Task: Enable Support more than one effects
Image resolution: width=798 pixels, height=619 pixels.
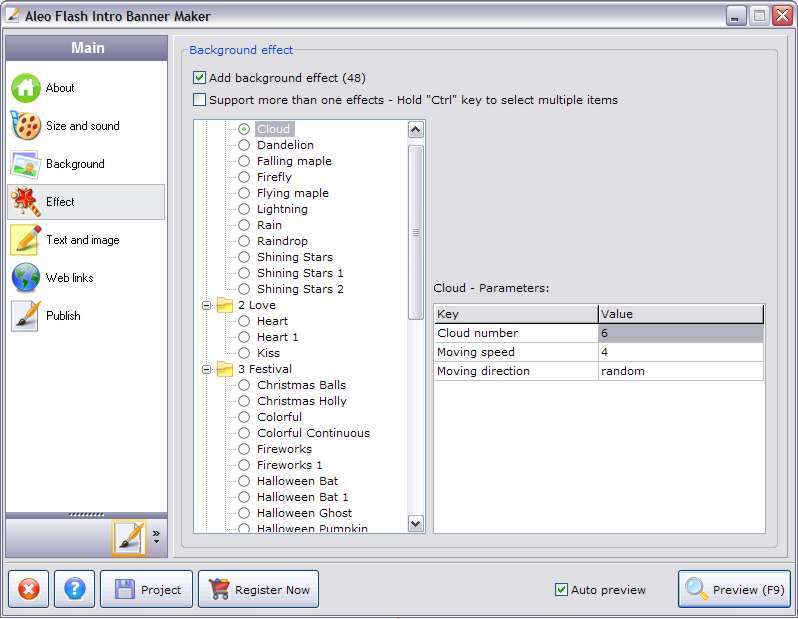Action: point(200,100)
